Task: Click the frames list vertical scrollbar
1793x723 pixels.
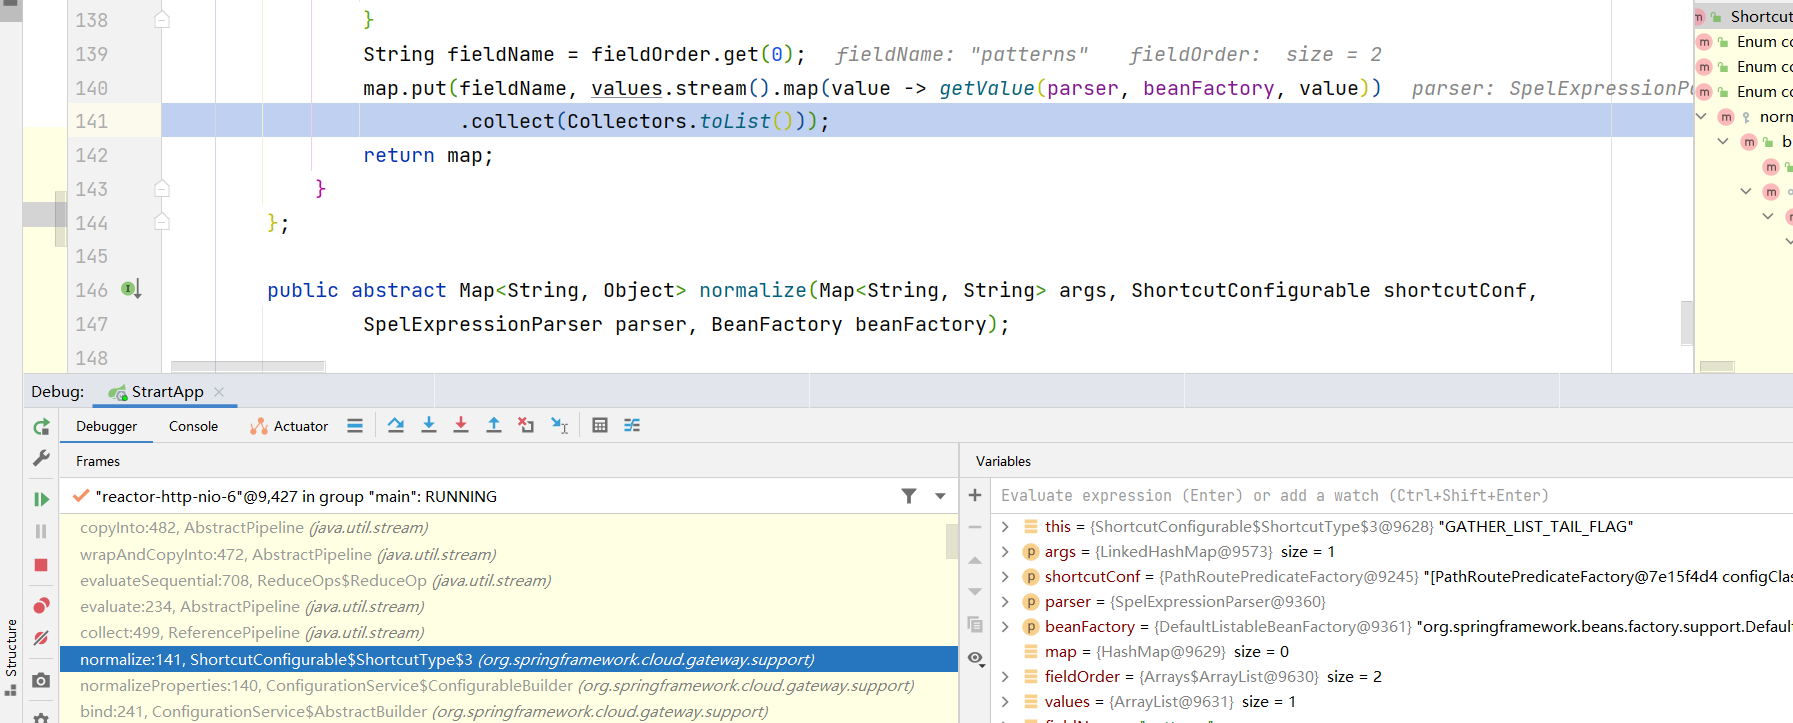Action: coord(952,542)
